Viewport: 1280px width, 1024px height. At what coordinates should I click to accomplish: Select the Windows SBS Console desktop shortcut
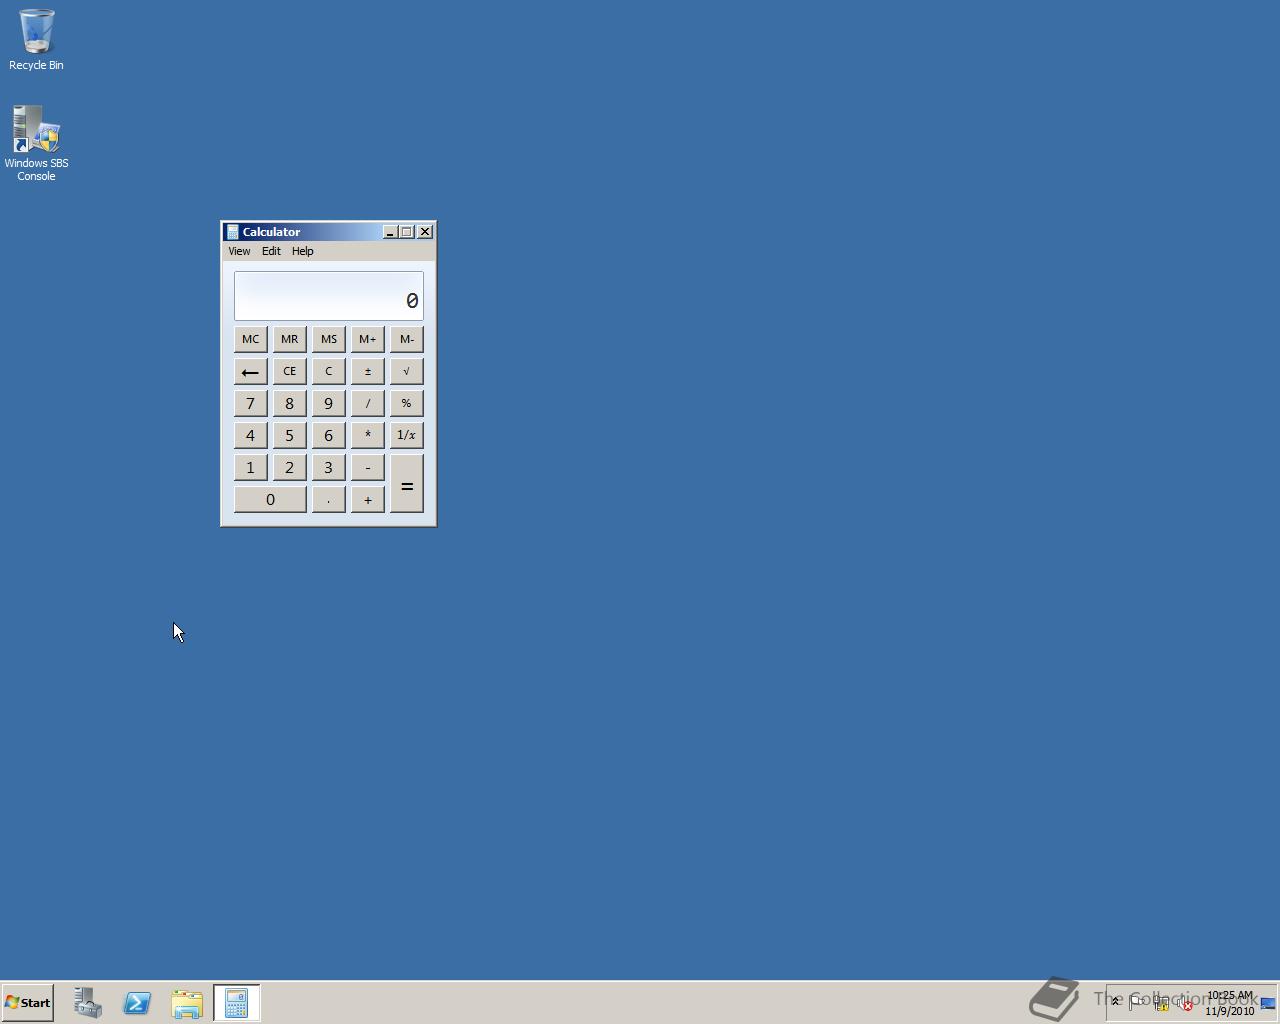[36, 144]
